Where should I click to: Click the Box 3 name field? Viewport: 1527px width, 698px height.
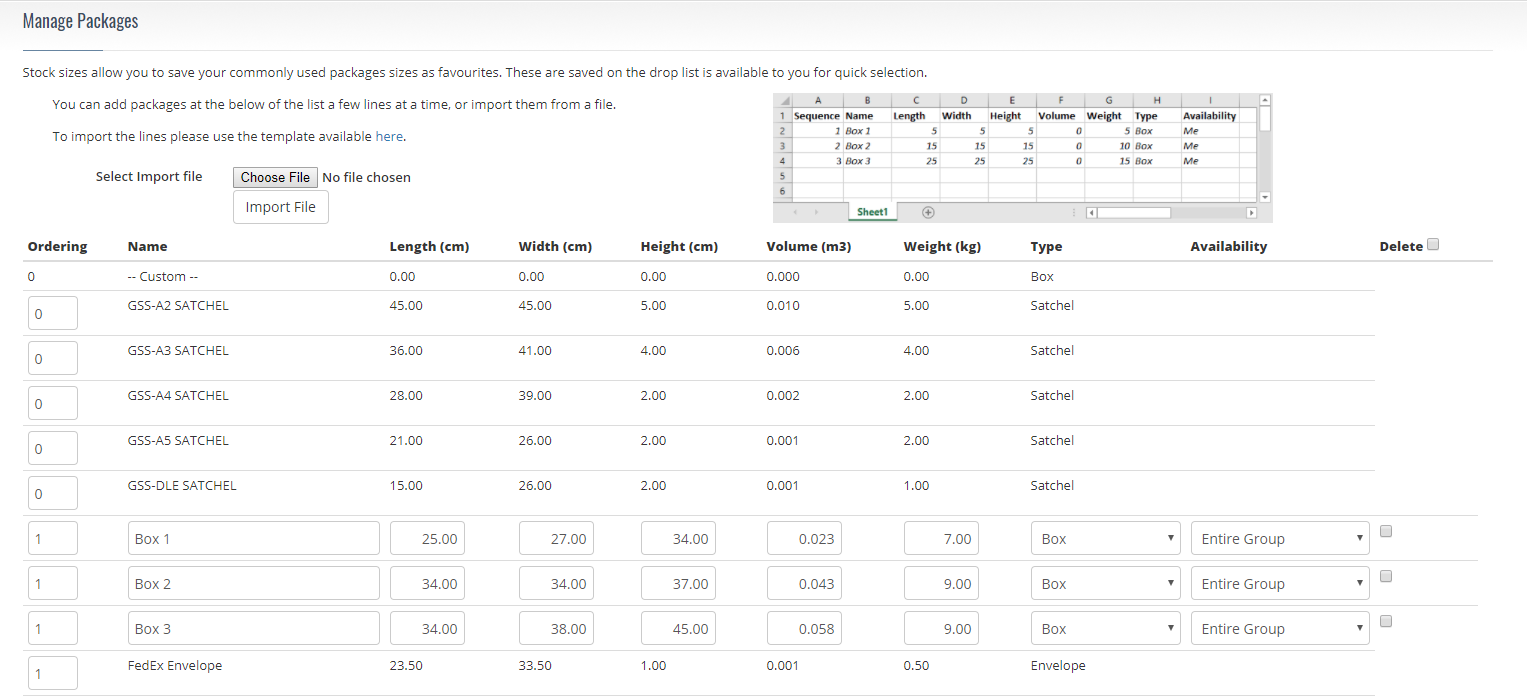click(254, 628)
